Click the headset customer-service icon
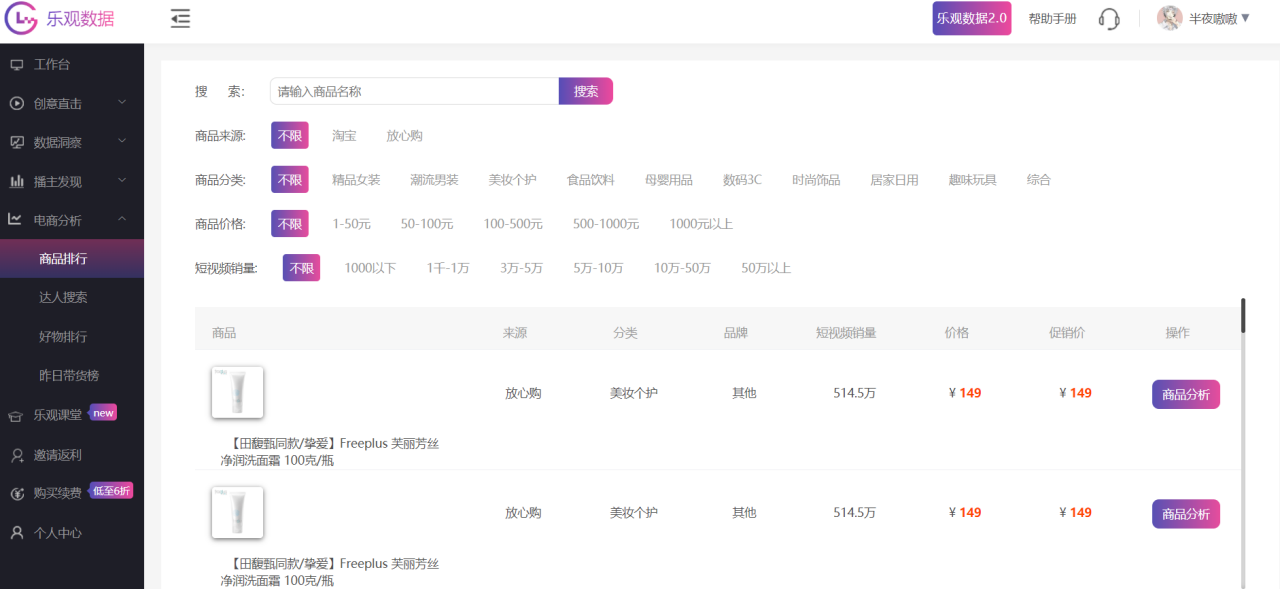This screenshot has height=589, width=1280. click(1109, 18)
